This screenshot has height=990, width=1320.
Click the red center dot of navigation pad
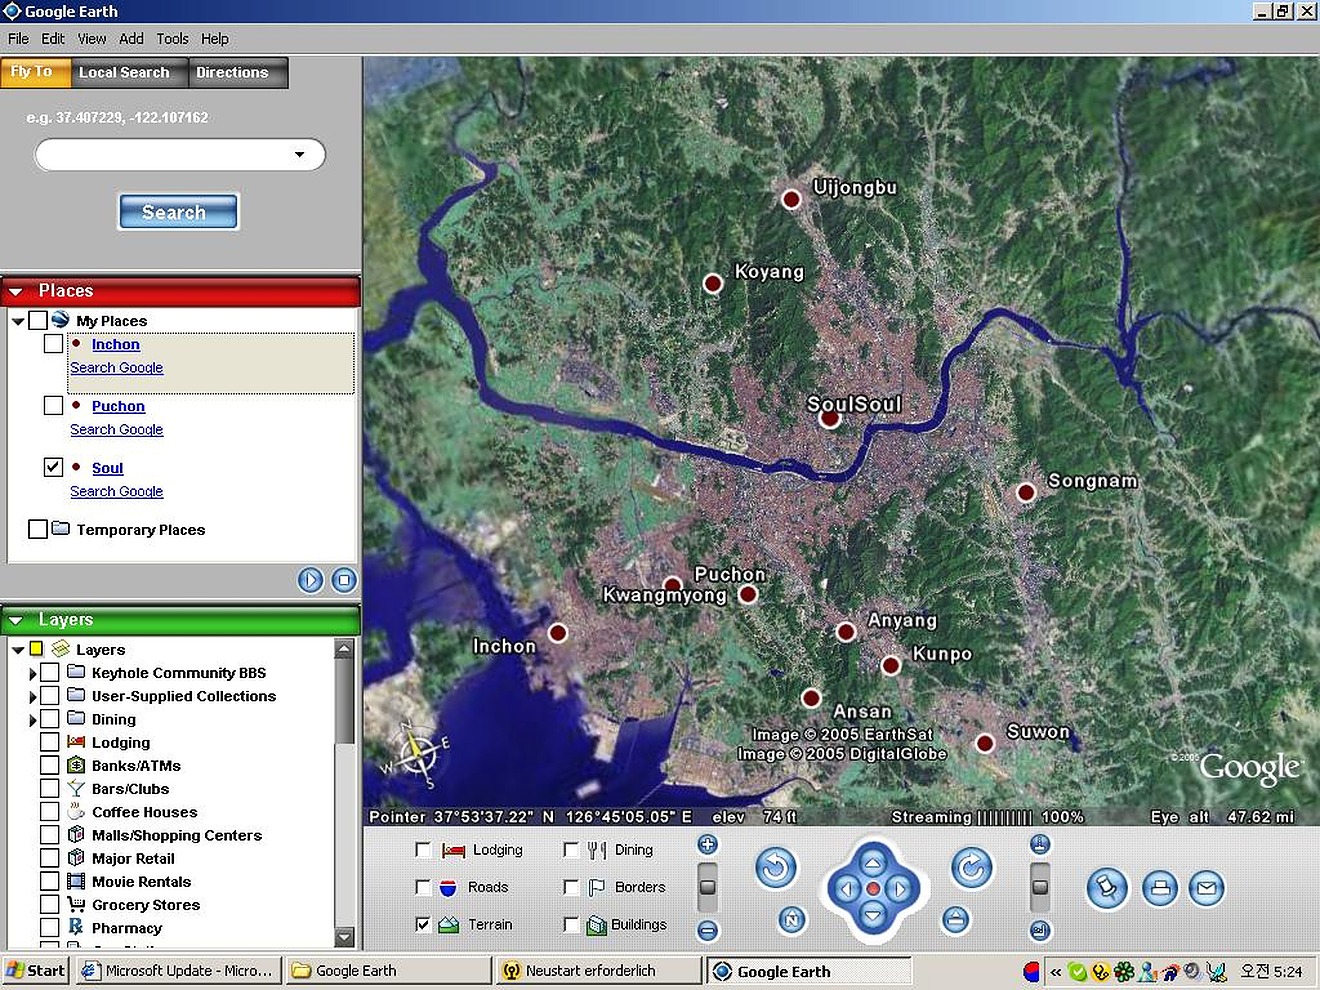[873, 888]
